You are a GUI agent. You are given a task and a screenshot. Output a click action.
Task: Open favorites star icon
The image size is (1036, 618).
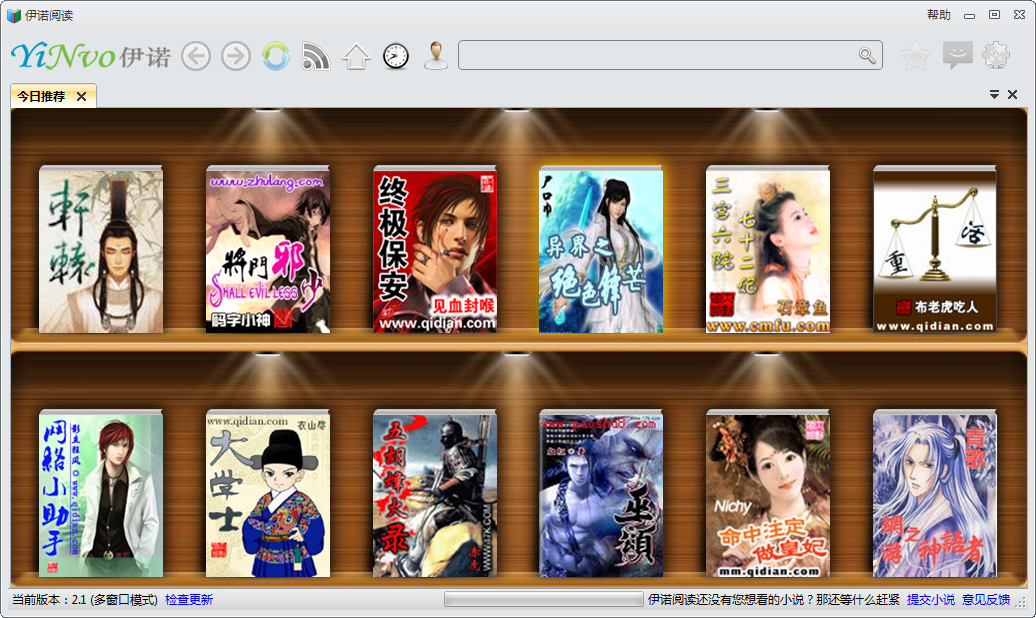916,56
